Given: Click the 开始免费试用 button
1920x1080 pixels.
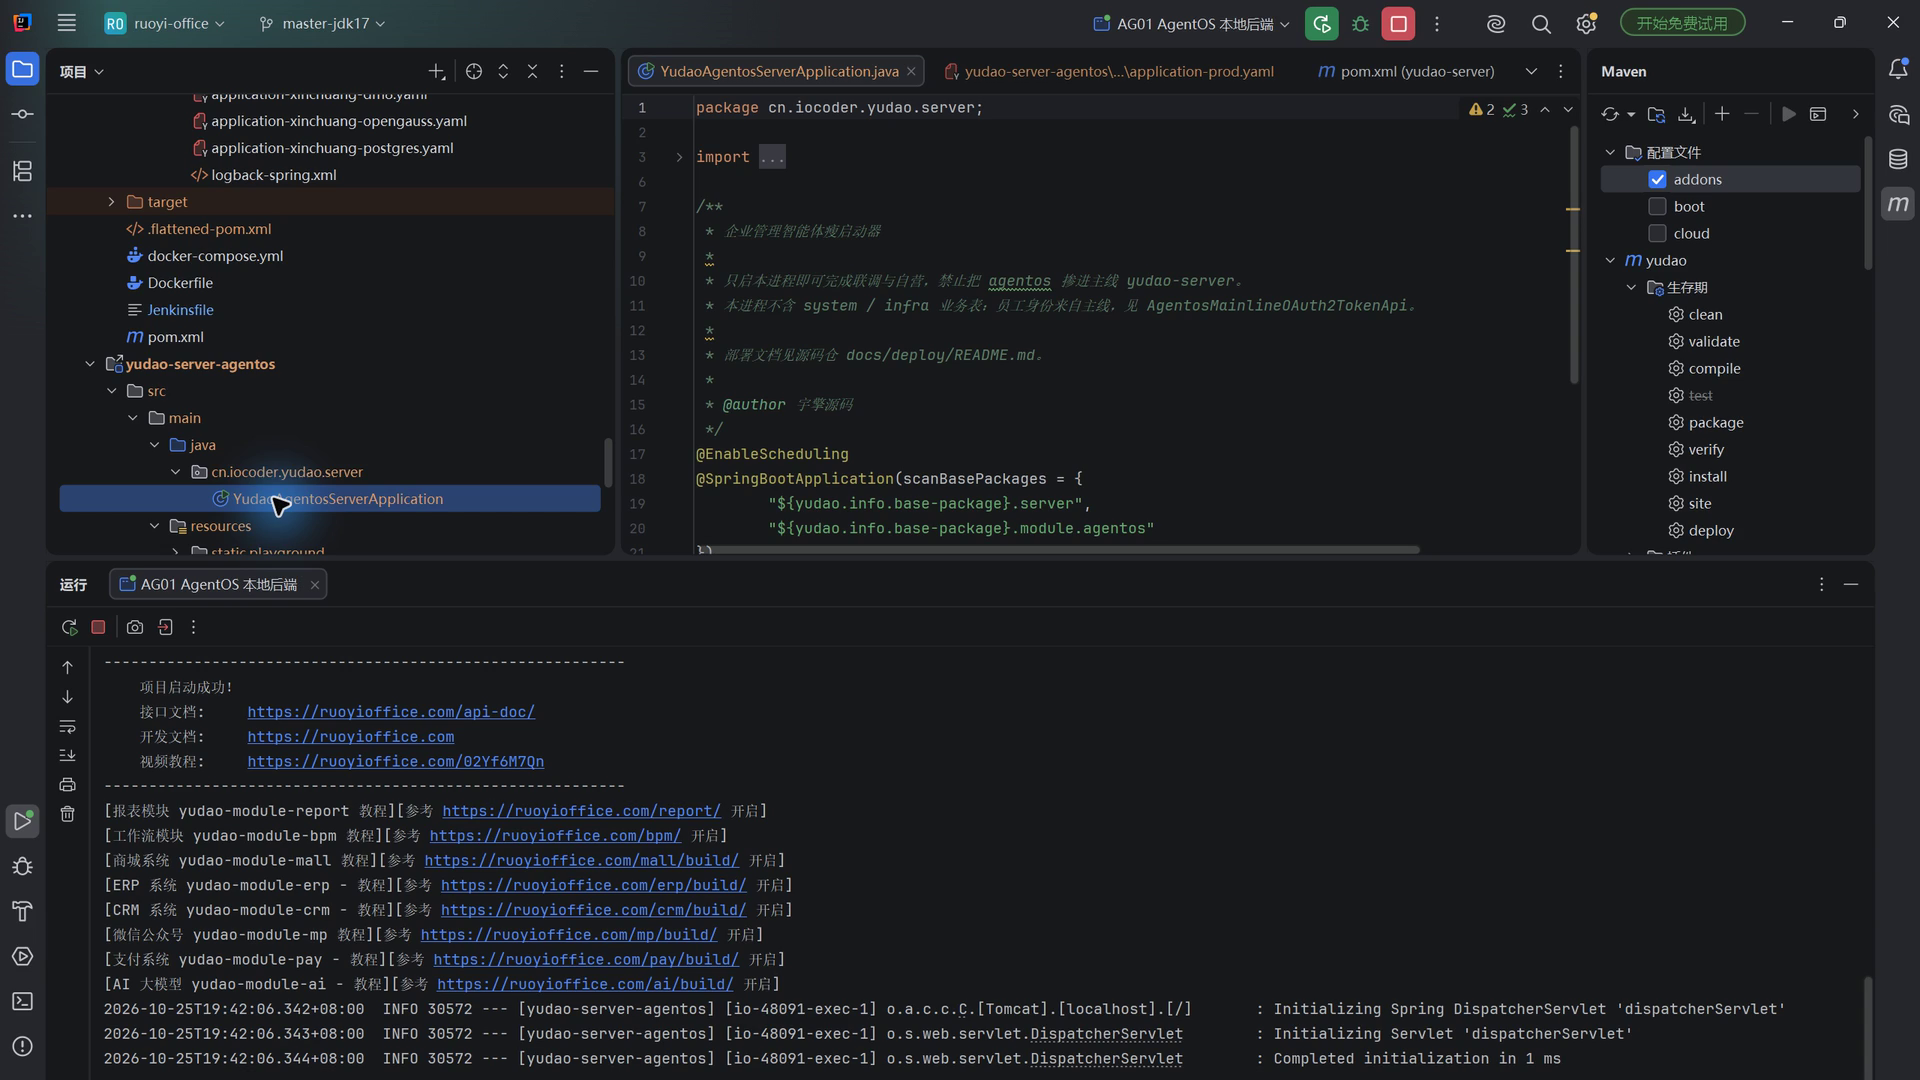Looking at the screenshot, I should [x=1682, y=23].
